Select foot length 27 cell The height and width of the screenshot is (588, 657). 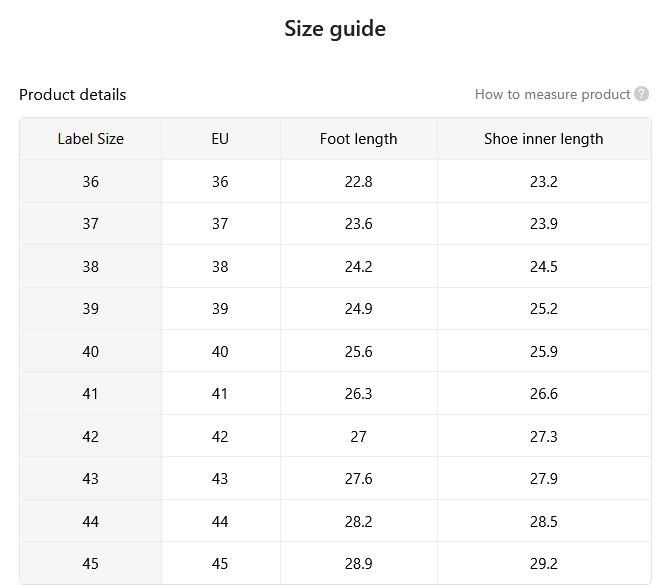[x=359, y=436]
